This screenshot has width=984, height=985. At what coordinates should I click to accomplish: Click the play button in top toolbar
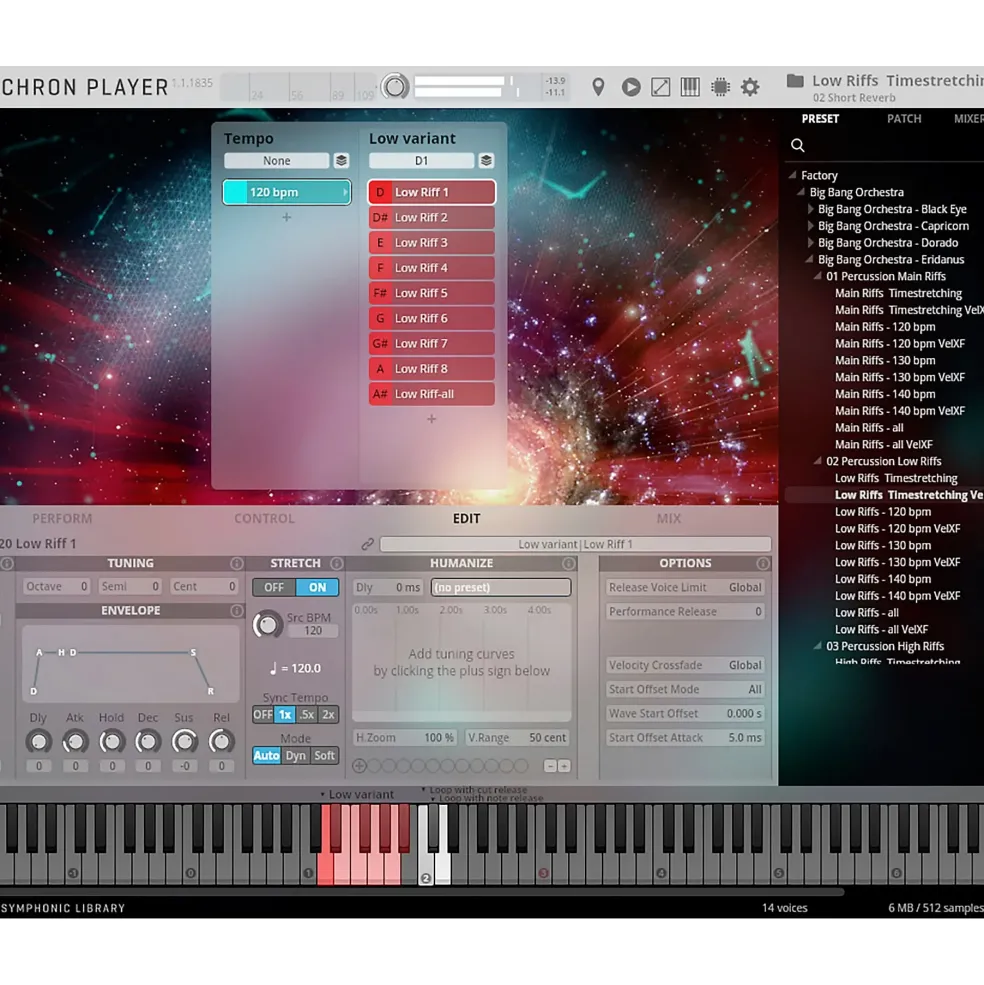[x=631, y=87]
